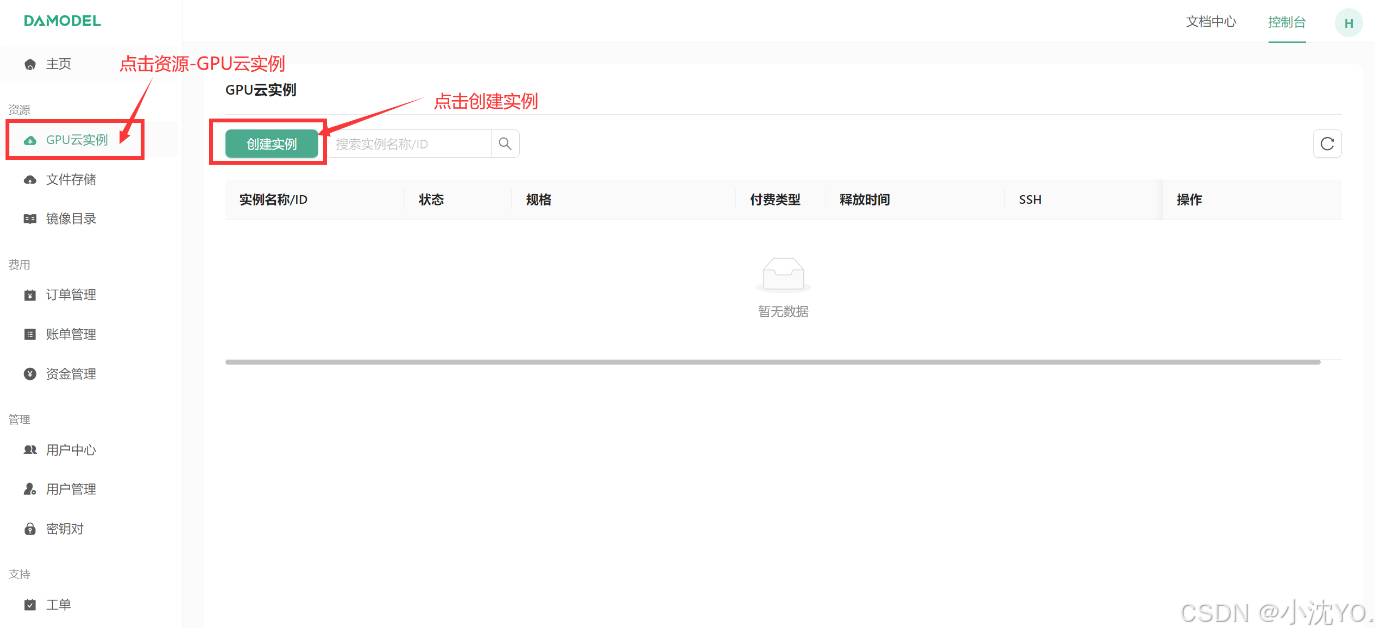The height and width of the screenshot is (636, 1378).
Task: Click the 资源 section label
Action: 19,110
